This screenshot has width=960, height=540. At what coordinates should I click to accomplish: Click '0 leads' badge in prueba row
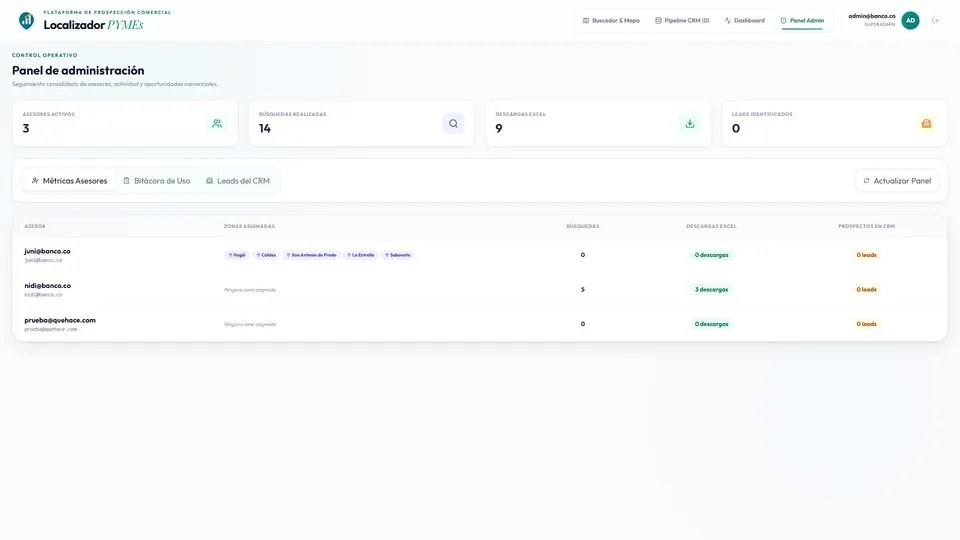[x=866, y=324]
